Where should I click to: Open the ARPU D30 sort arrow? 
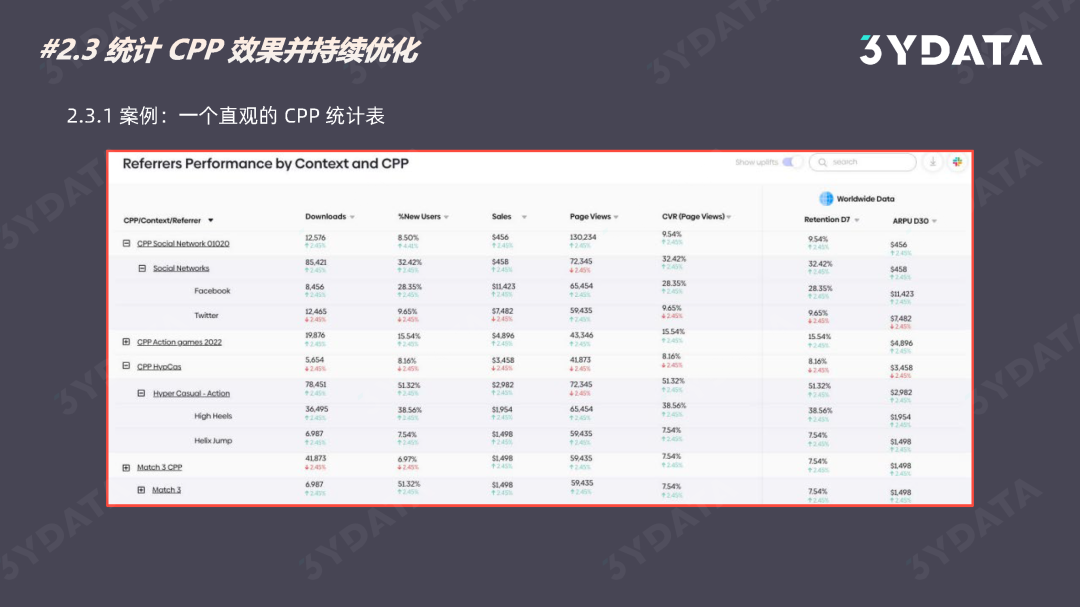[x=934, y=221]
